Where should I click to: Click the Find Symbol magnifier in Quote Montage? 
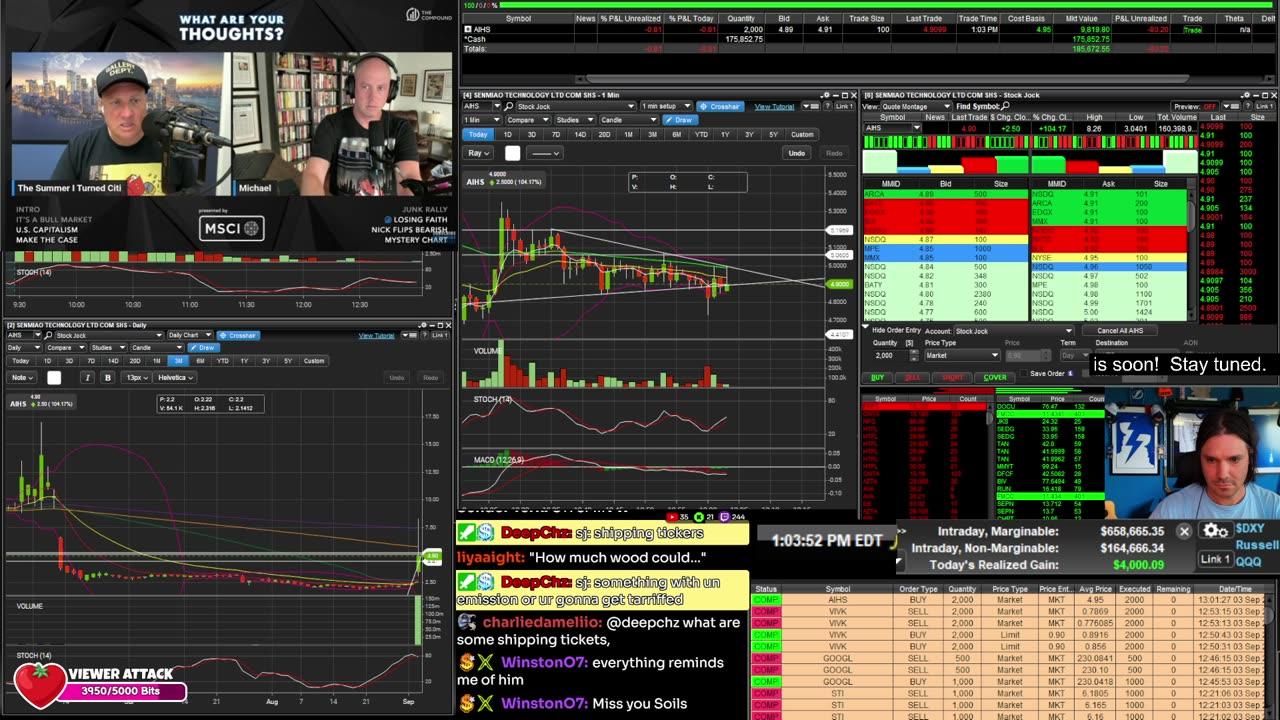1007,106
